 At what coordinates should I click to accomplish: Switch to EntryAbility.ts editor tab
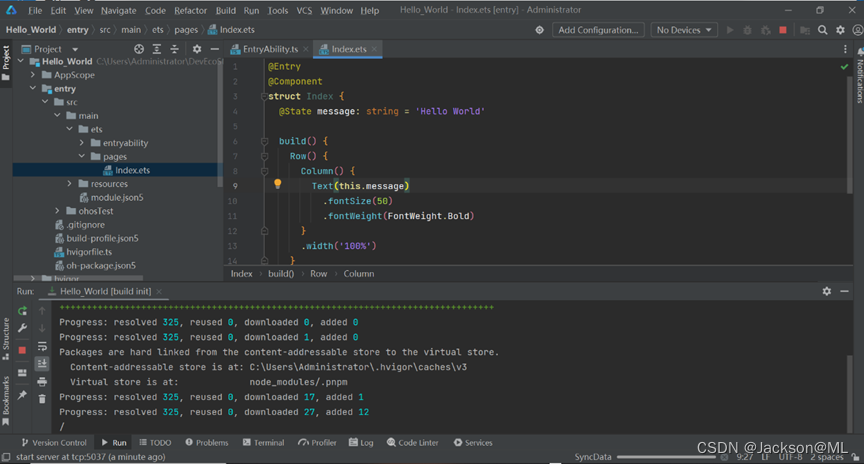pos(268,49)
